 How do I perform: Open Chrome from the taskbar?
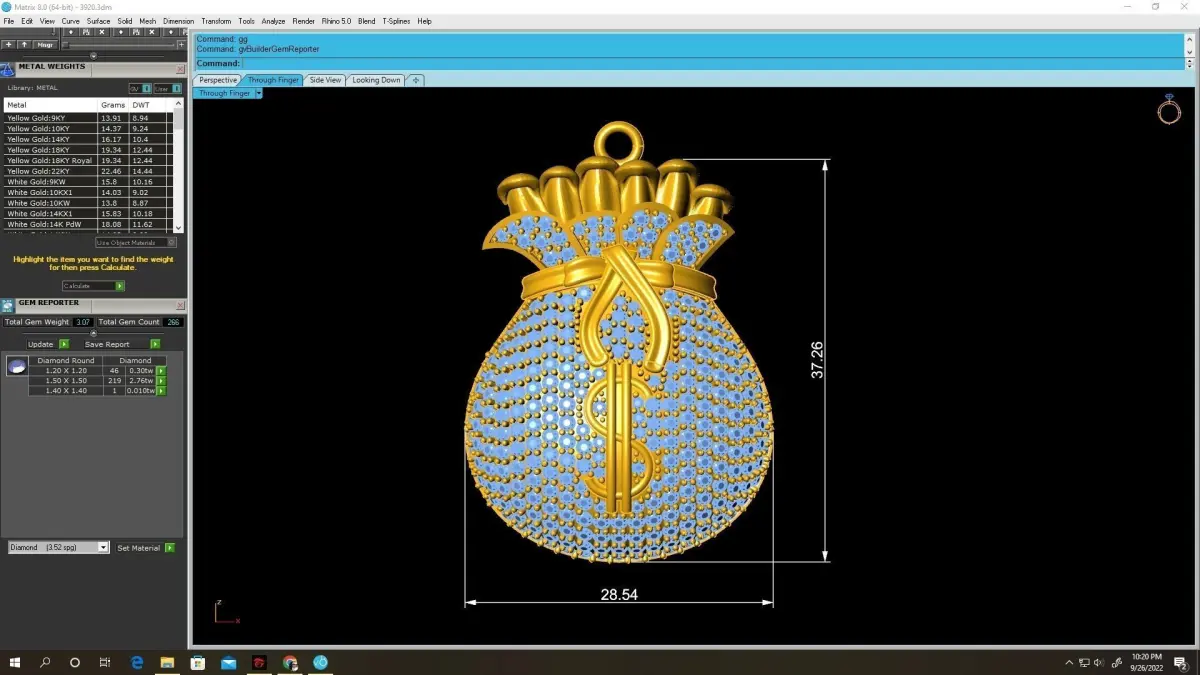pyautogui.click(x=290, y=662)
